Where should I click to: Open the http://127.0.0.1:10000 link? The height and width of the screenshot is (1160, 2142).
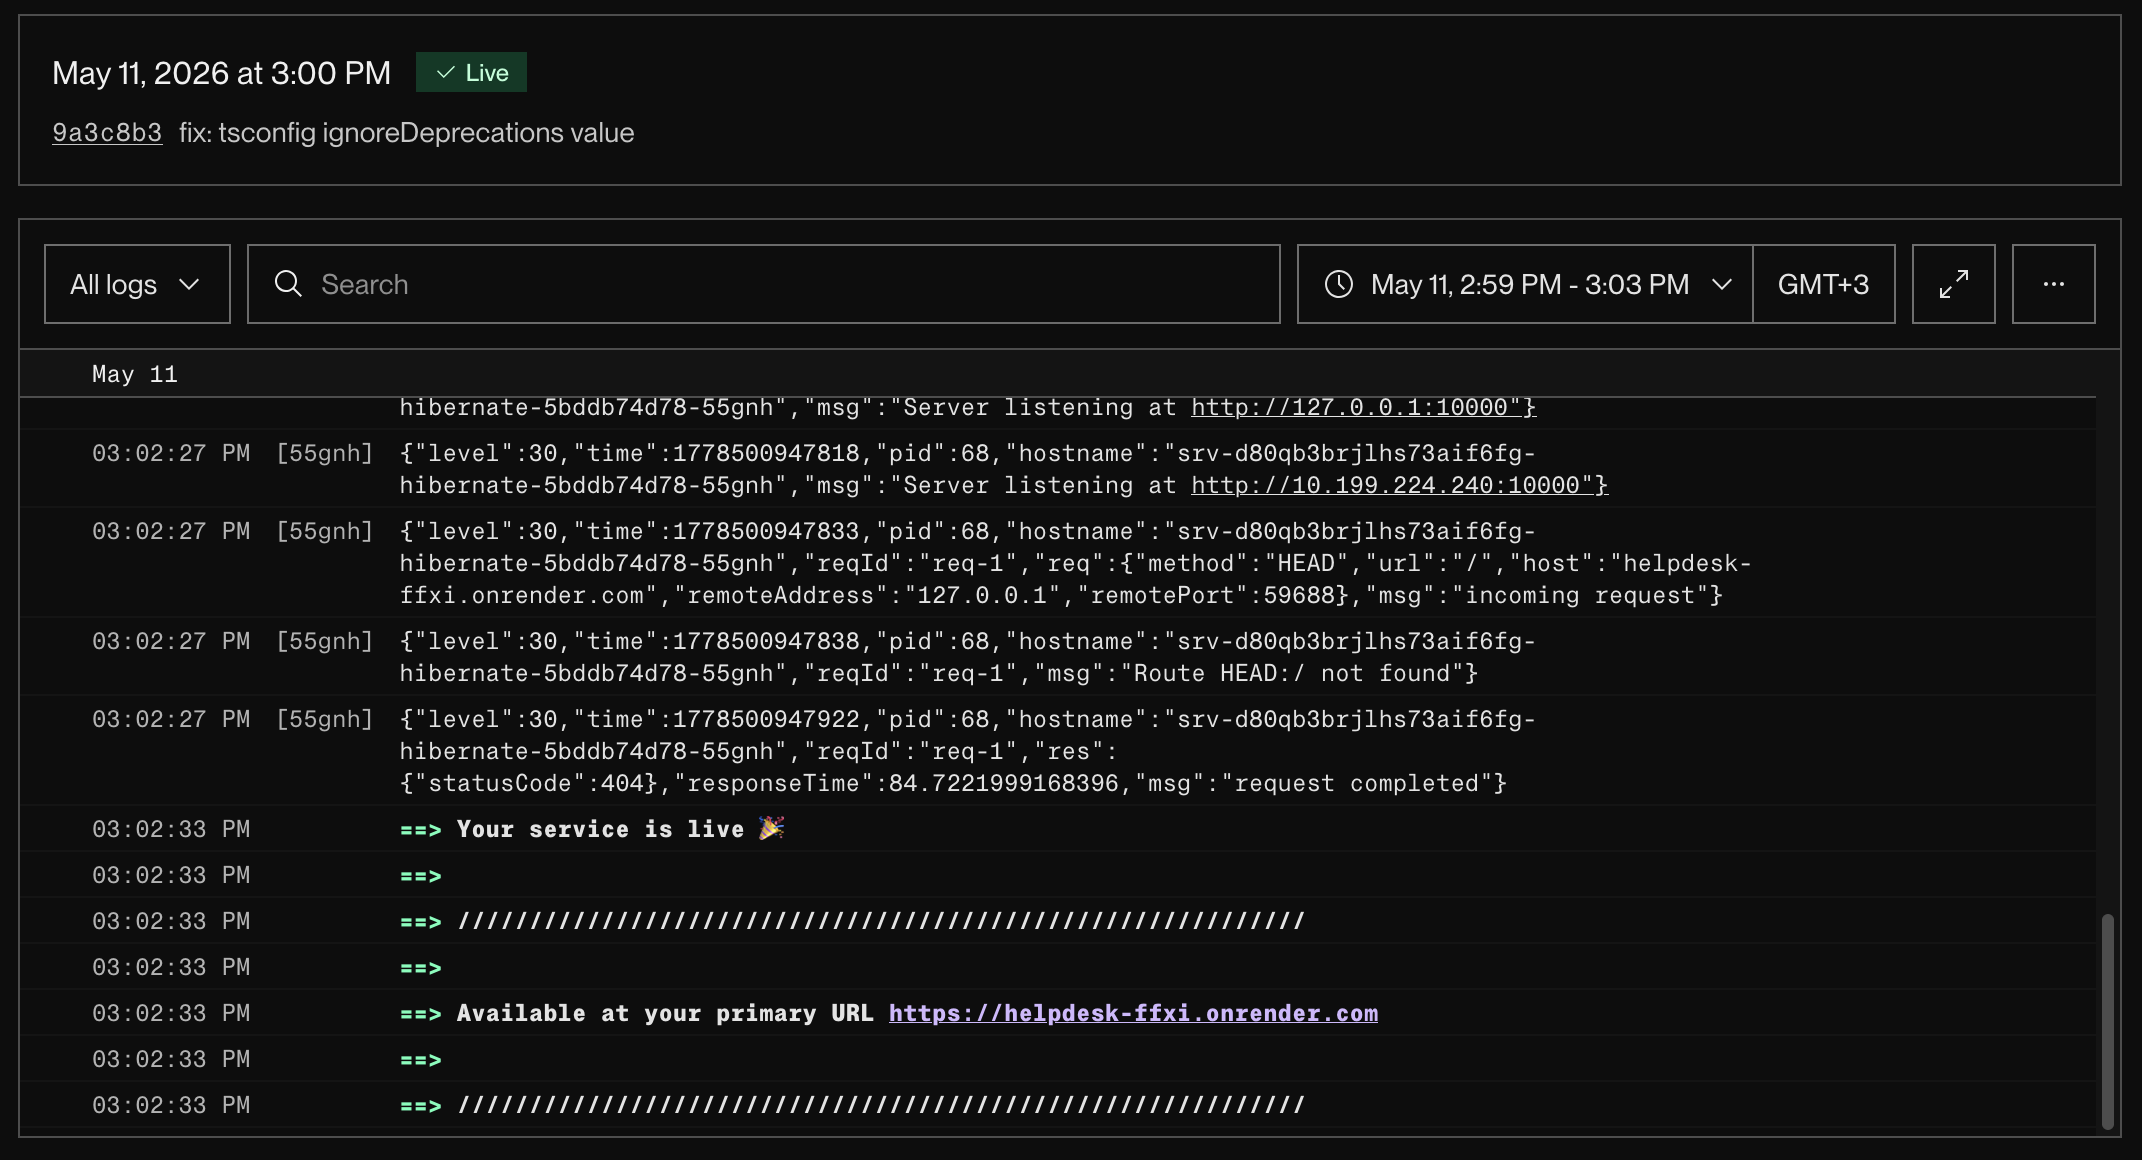[1363, 407]
